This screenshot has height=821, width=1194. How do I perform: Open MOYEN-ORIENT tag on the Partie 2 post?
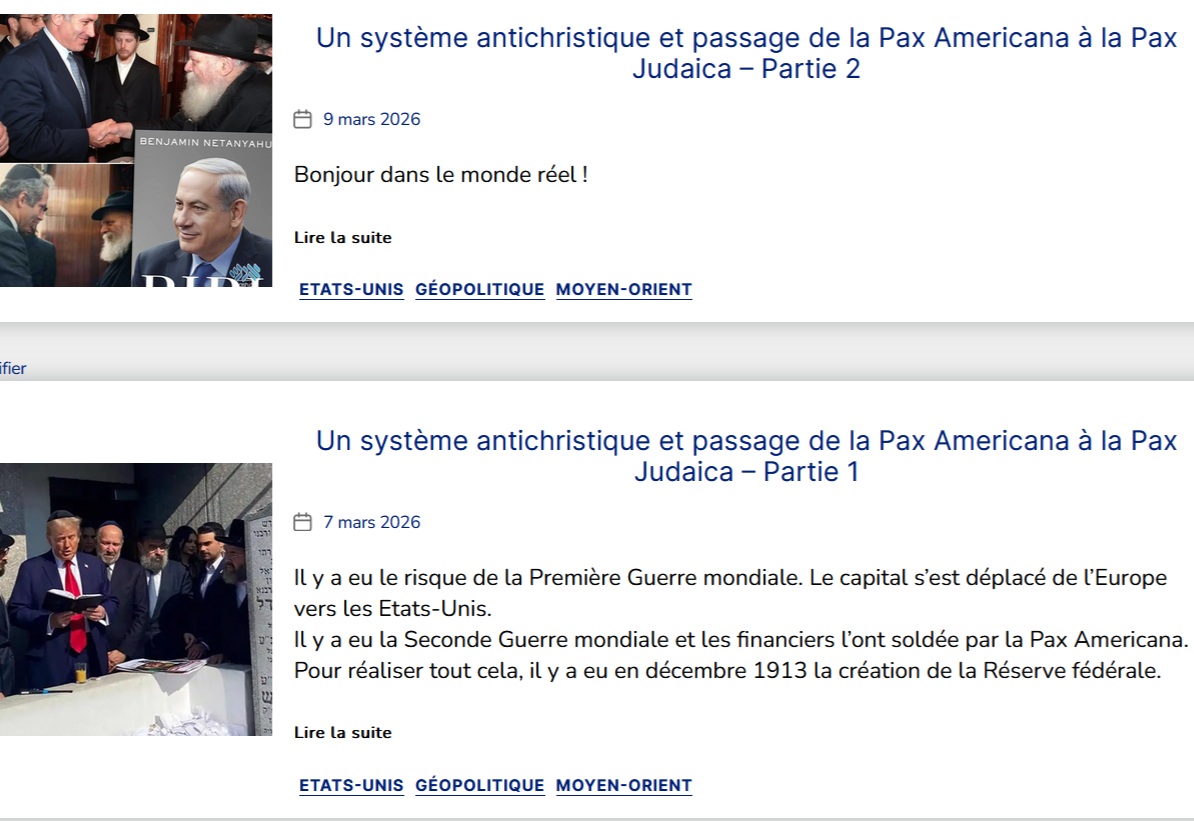(624, 290)
